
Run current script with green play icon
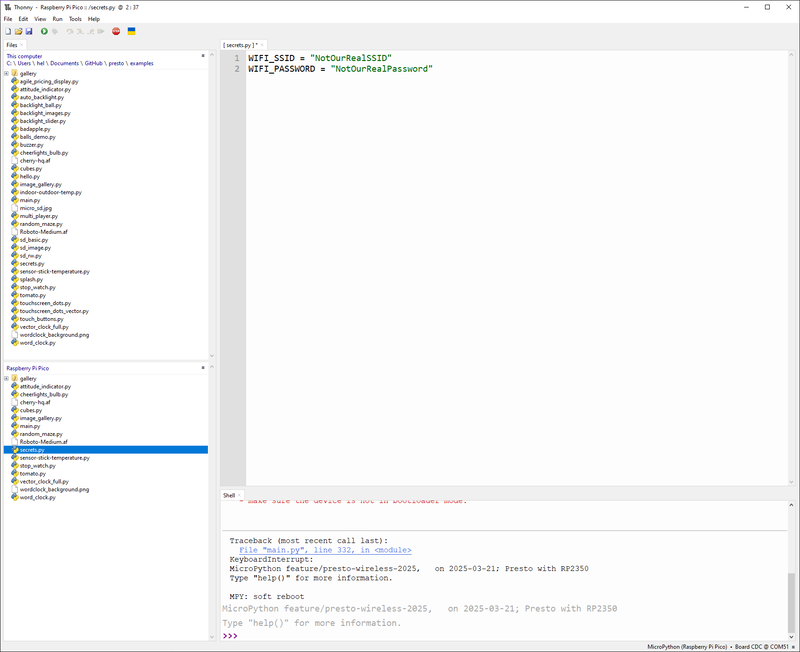tap(44, 32)
